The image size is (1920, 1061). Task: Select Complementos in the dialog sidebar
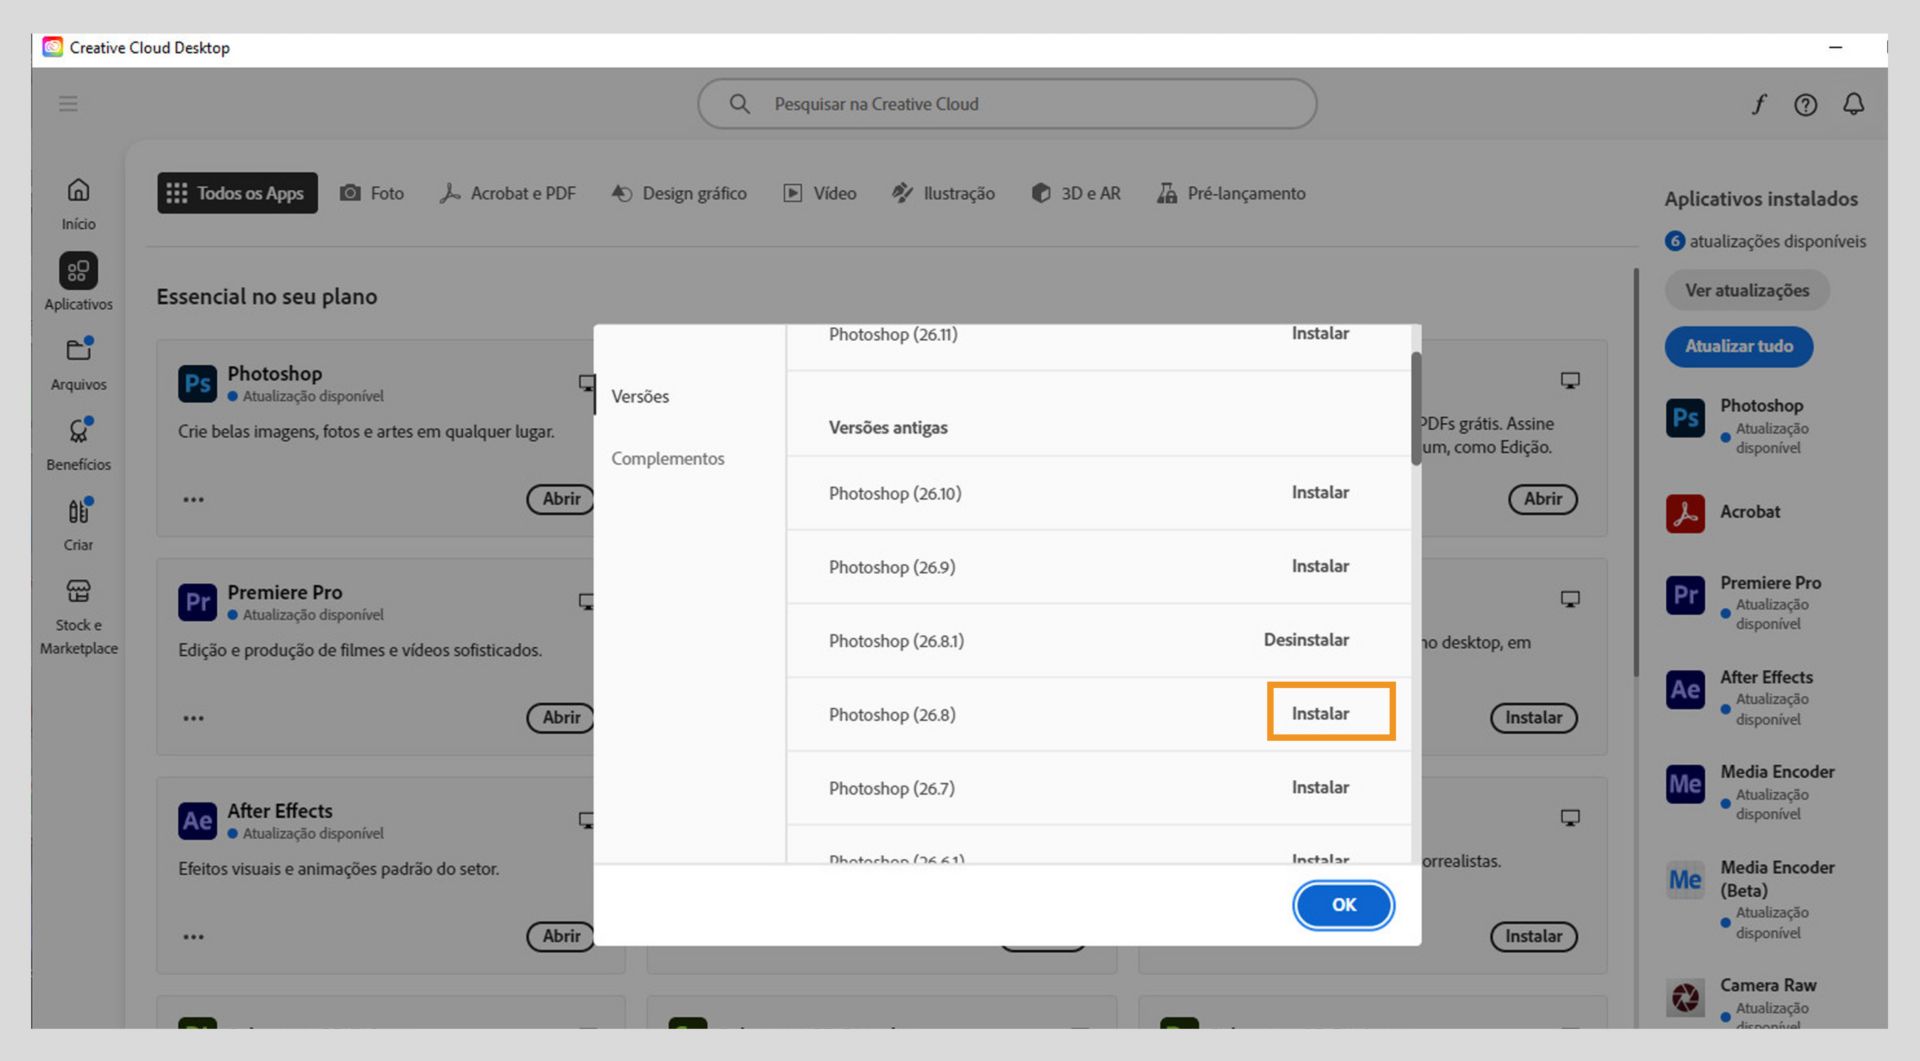click(668, 459)
